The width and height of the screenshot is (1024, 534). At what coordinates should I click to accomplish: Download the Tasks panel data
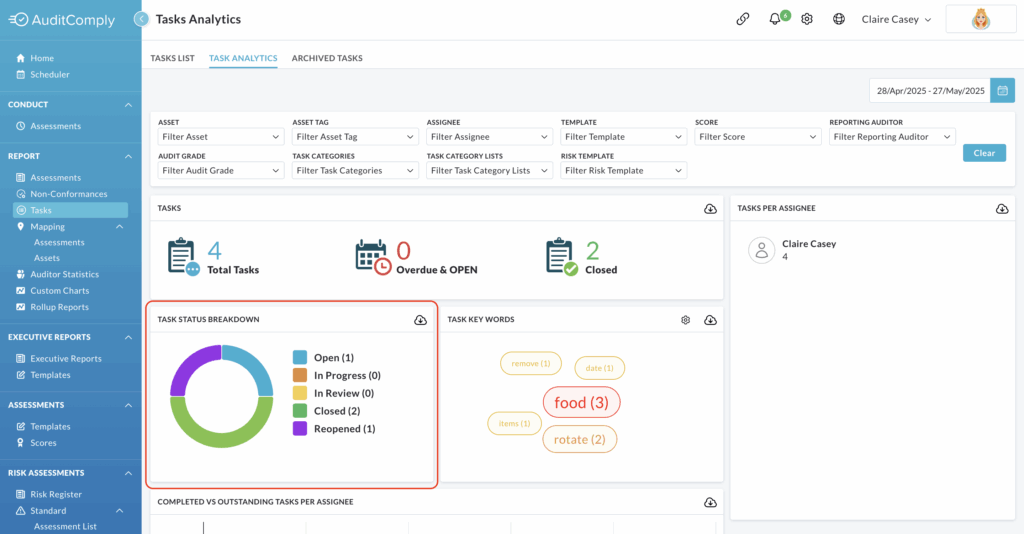711,209
